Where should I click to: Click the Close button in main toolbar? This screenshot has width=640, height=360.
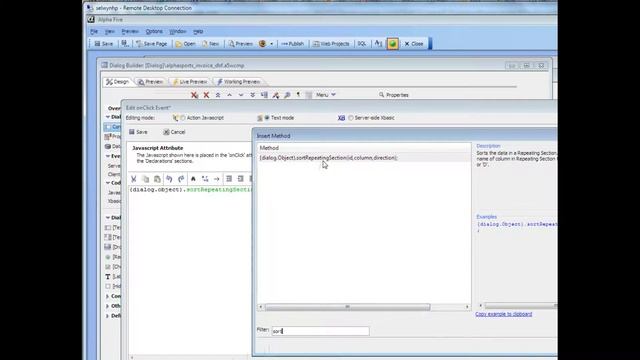click(x=413, y=44)
